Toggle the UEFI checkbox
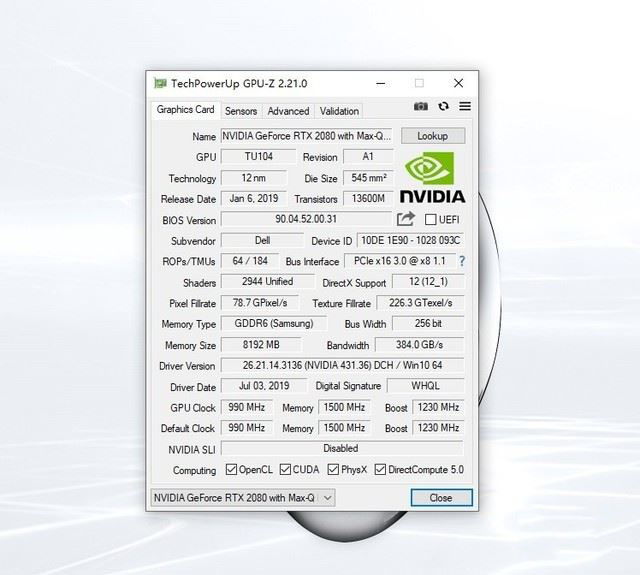The image size is (640, 575). [430, 220]
